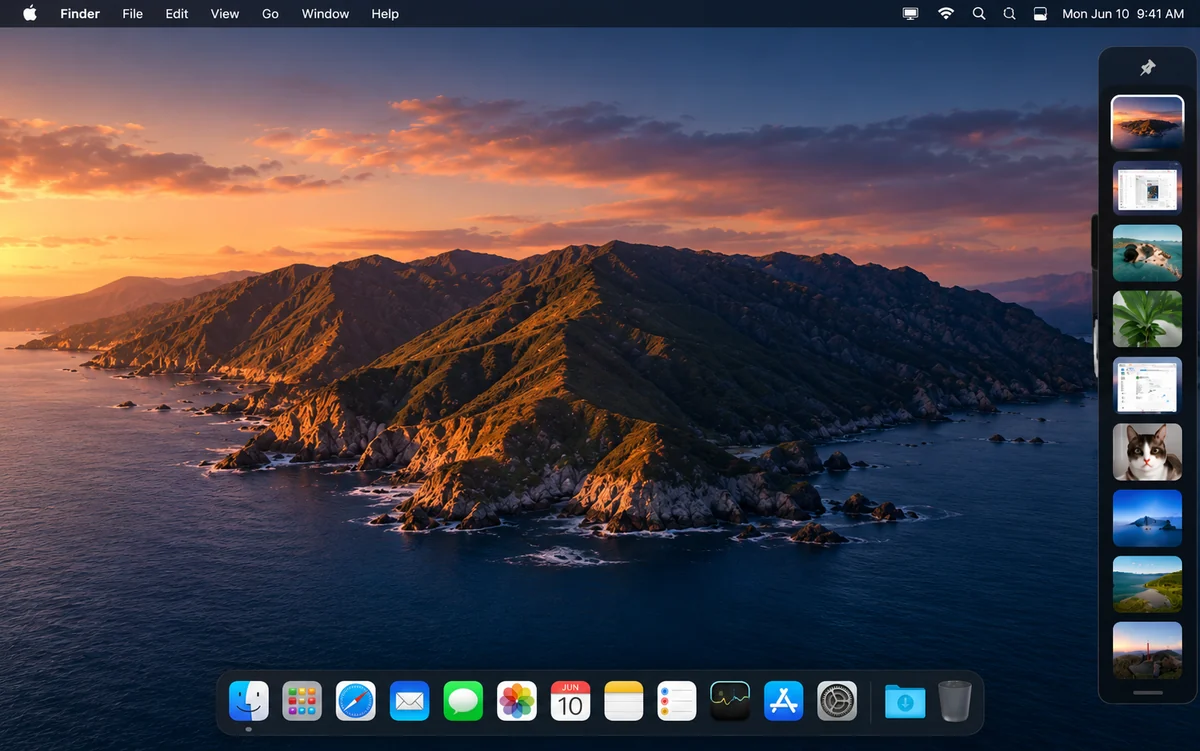Launch the Photos app
1200x751 pixels.
tap(517, 701)
